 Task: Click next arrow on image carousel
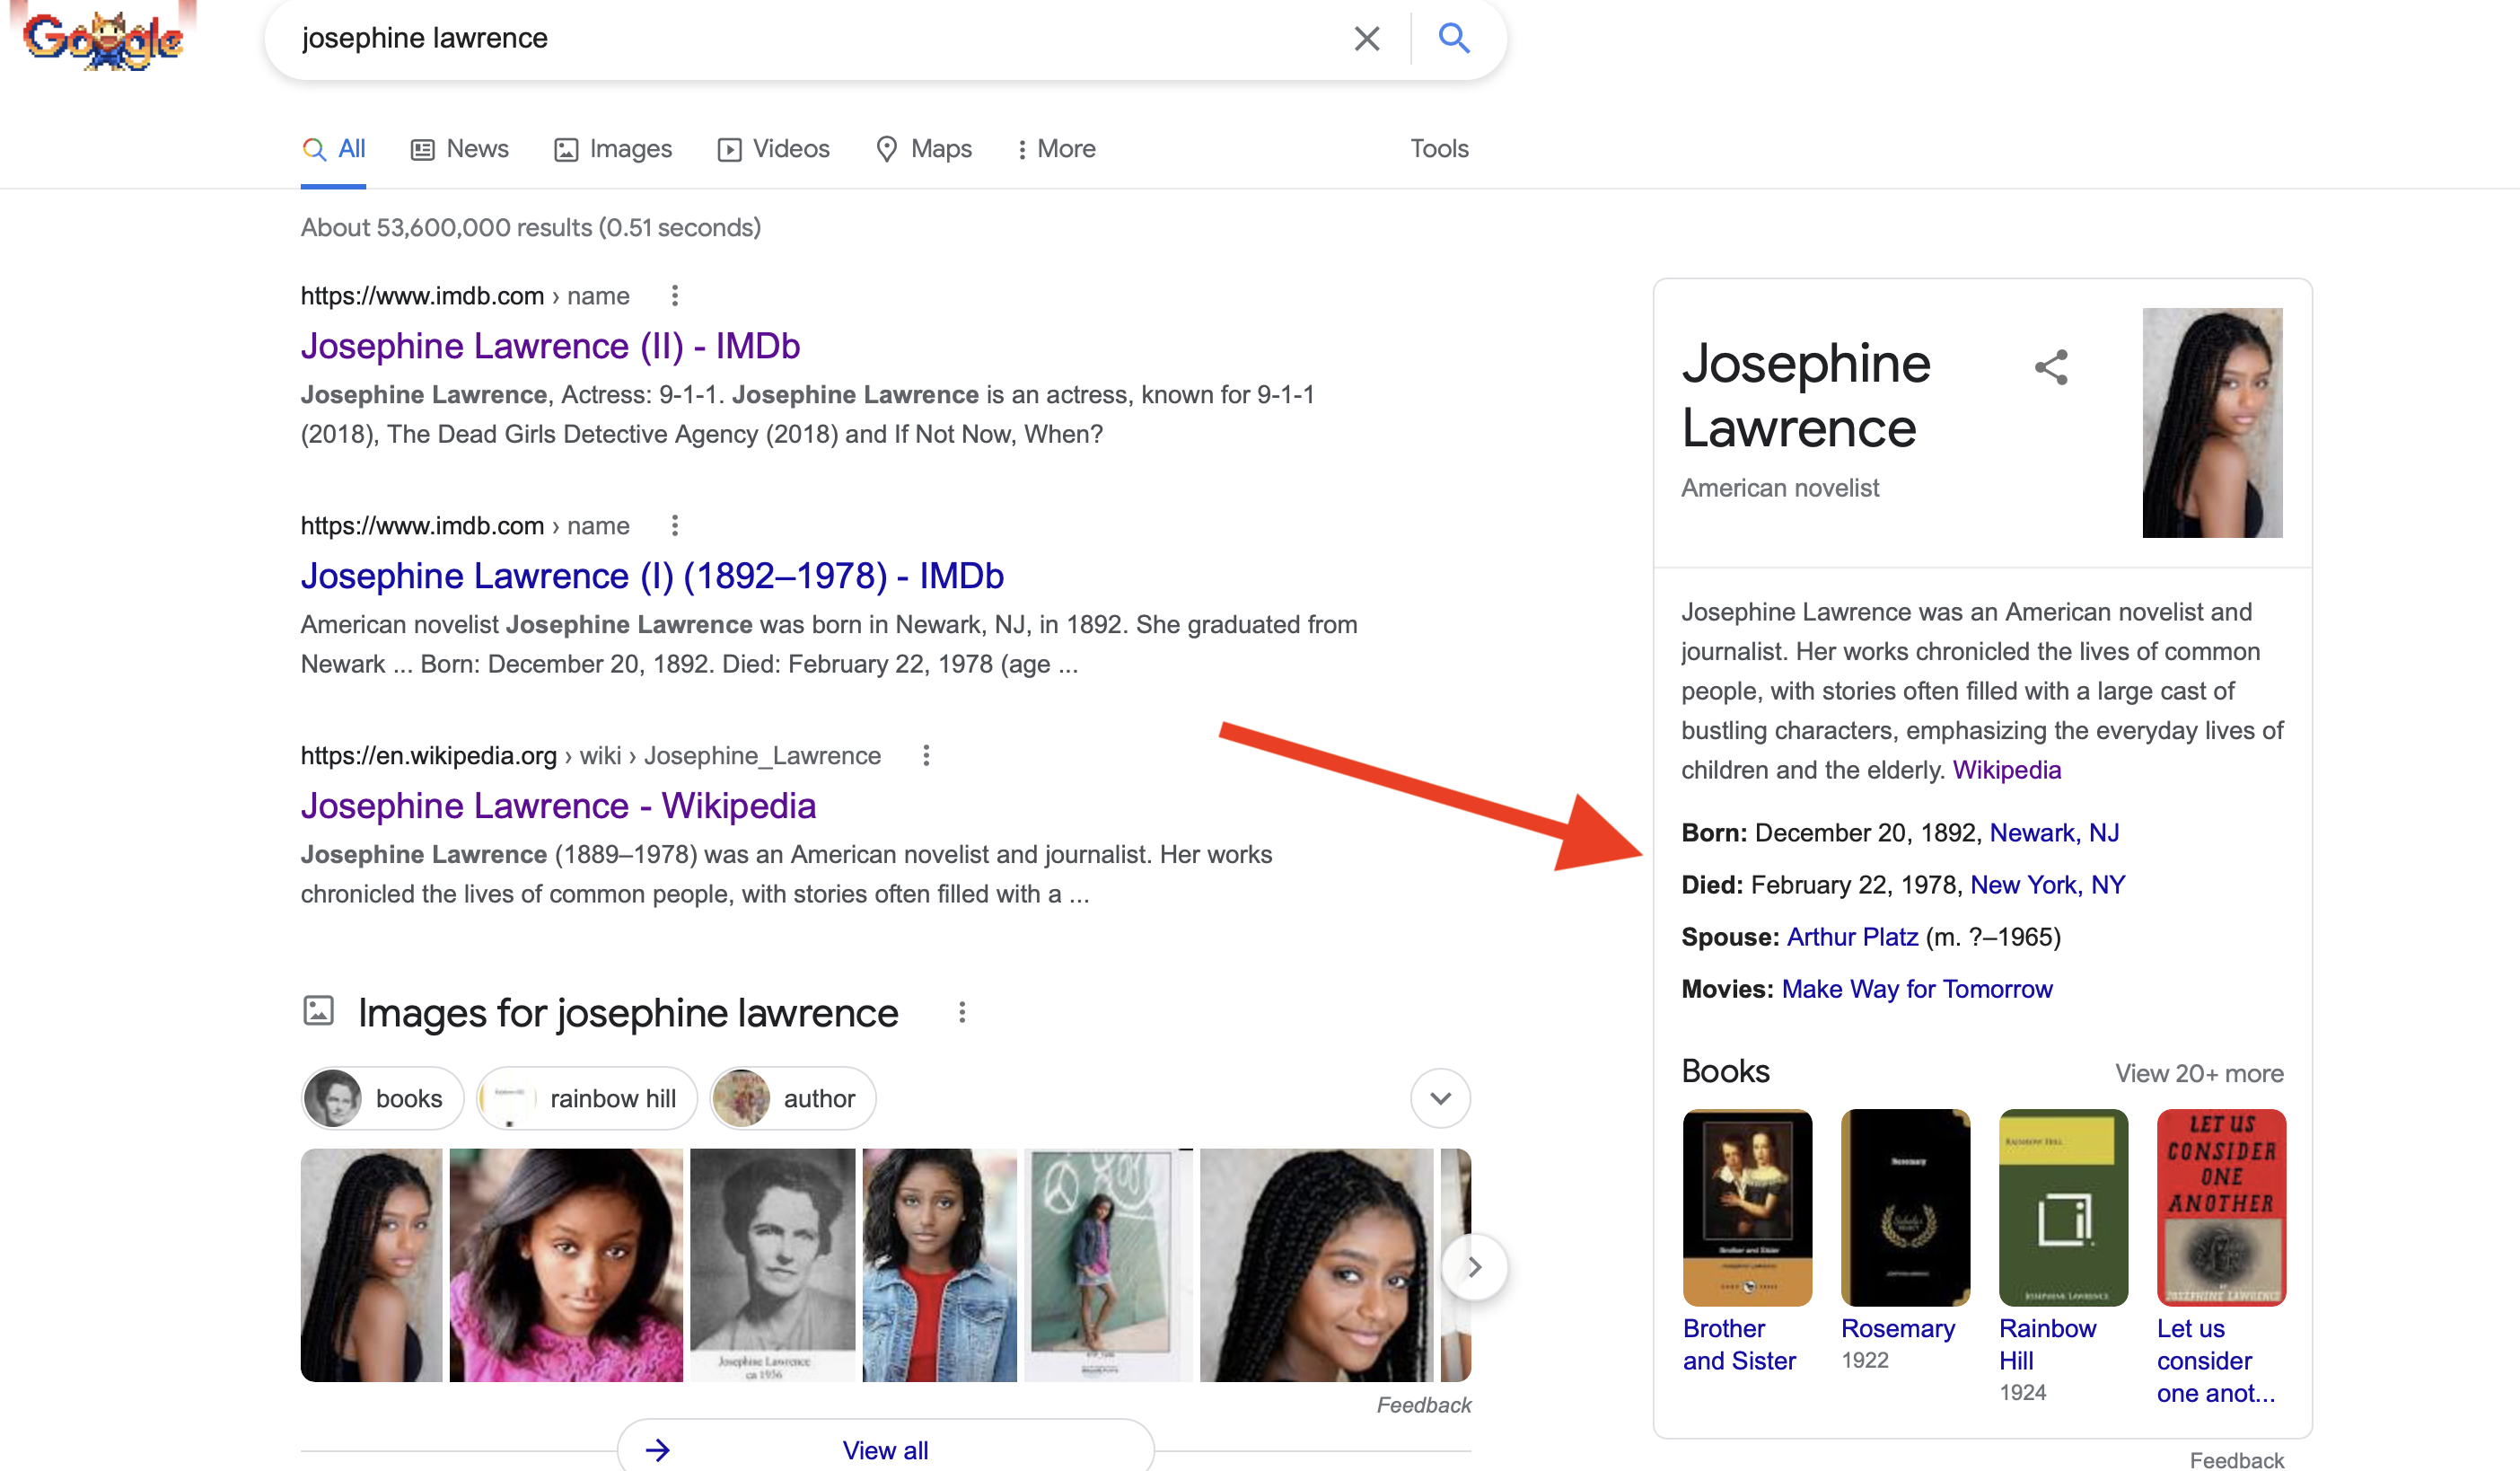(1474, 1267)
